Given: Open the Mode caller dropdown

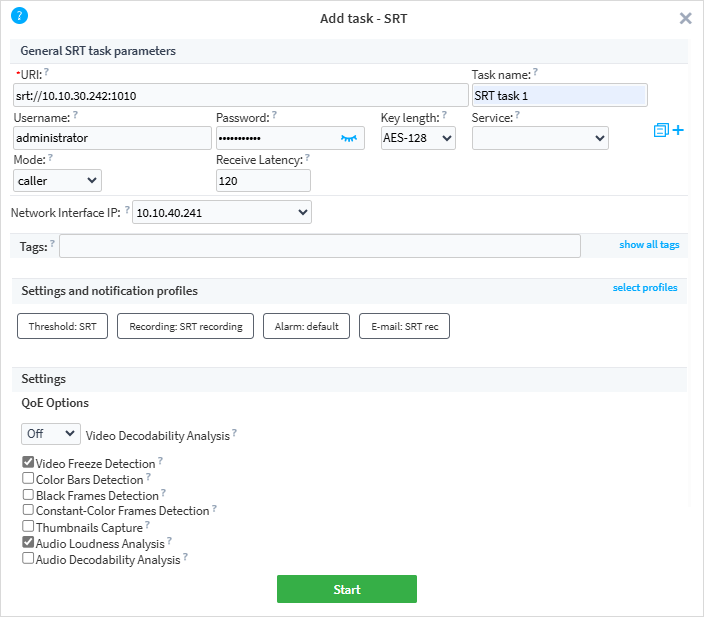Looking at the screenshot, I should point(58,180).
